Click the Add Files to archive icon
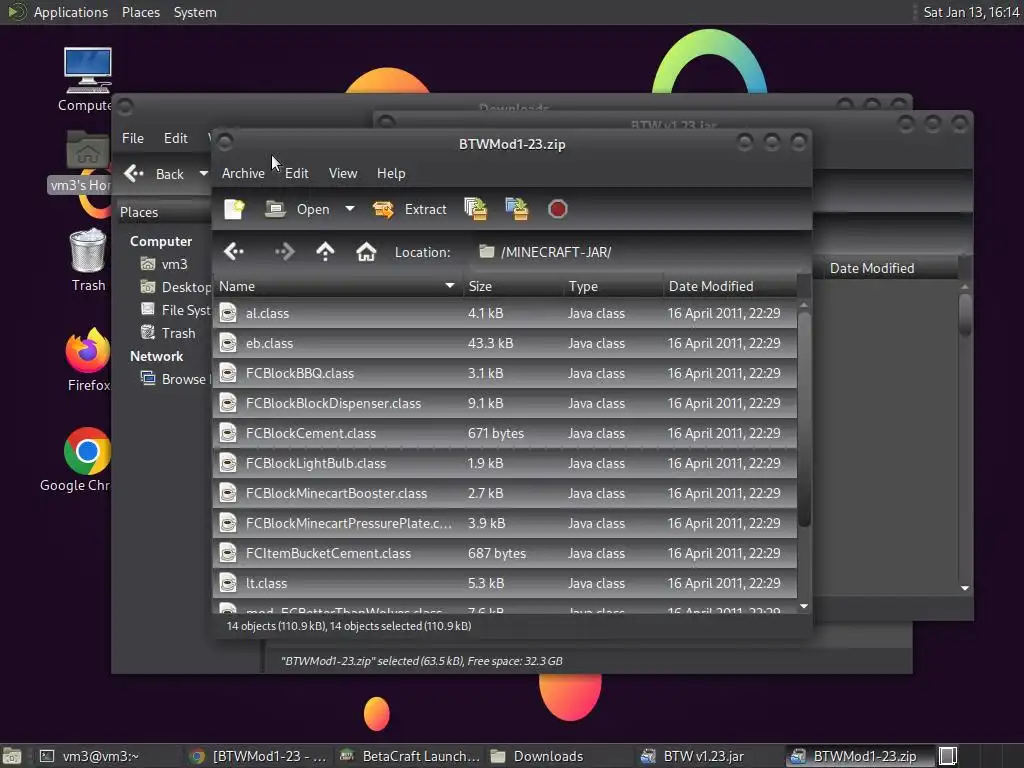The image size is (1024, 768). point(475,209)
